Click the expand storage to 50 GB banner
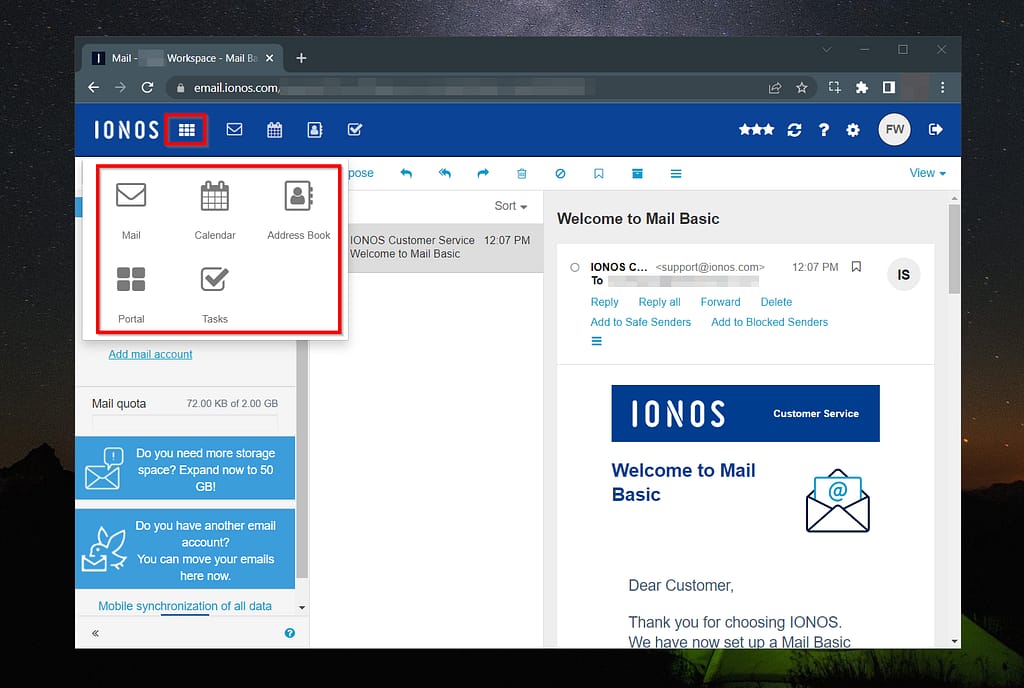 tap(185, 469)
